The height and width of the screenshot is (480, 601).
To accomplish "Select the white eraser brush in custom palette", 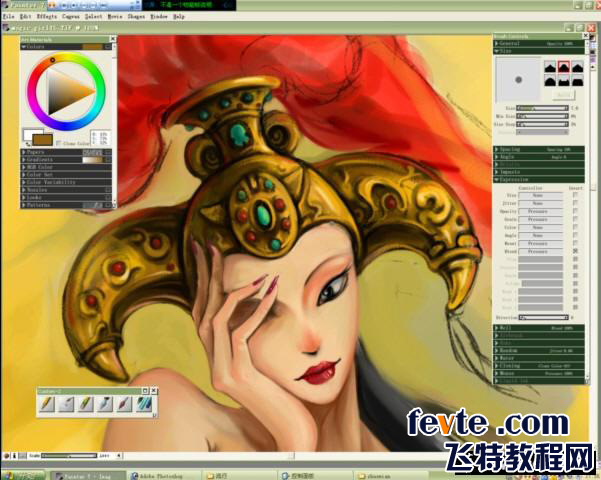I will pyautogui.click(x=66, y=404).
